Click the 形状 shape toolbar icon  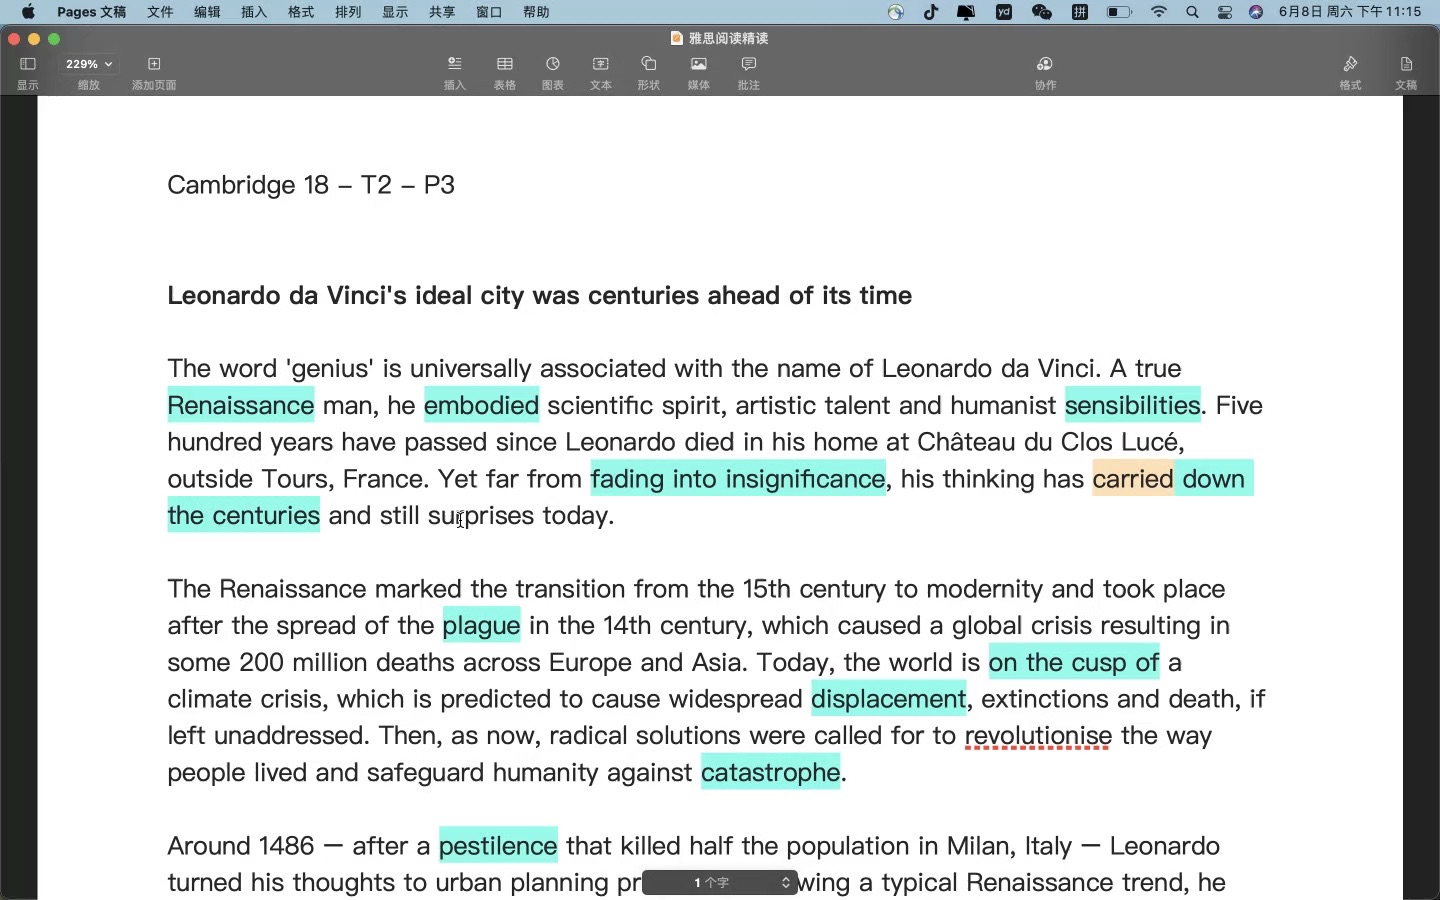point(649,64)
